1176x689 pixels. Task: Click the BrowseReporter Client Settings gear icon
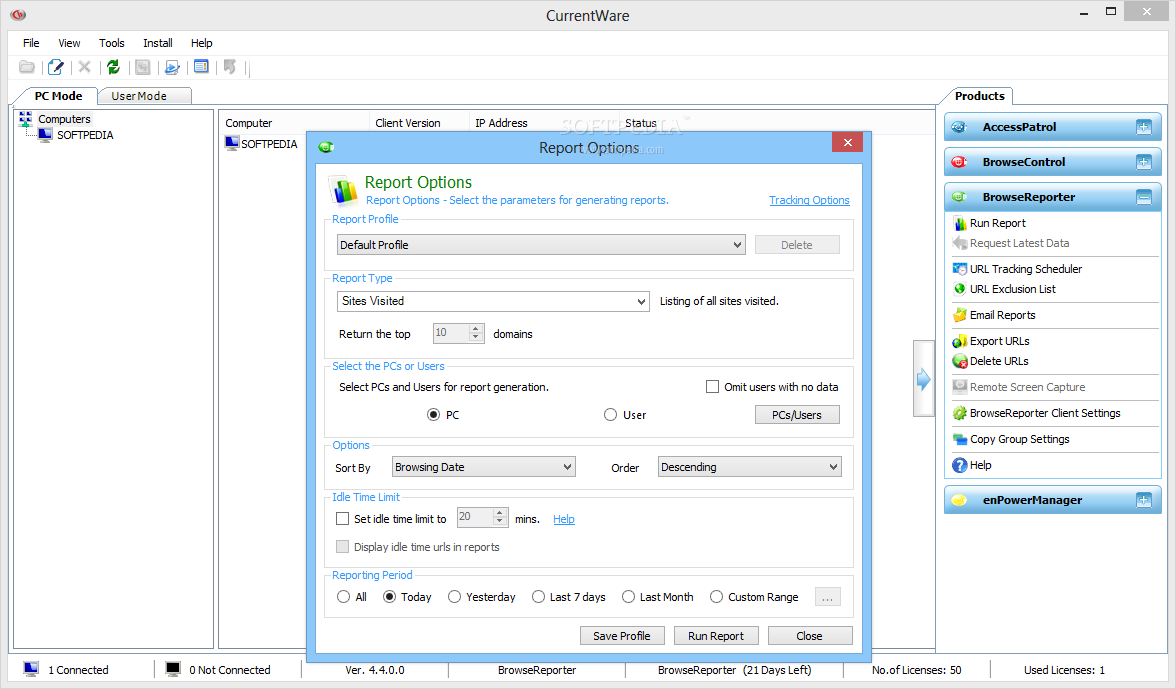point(960,413)
